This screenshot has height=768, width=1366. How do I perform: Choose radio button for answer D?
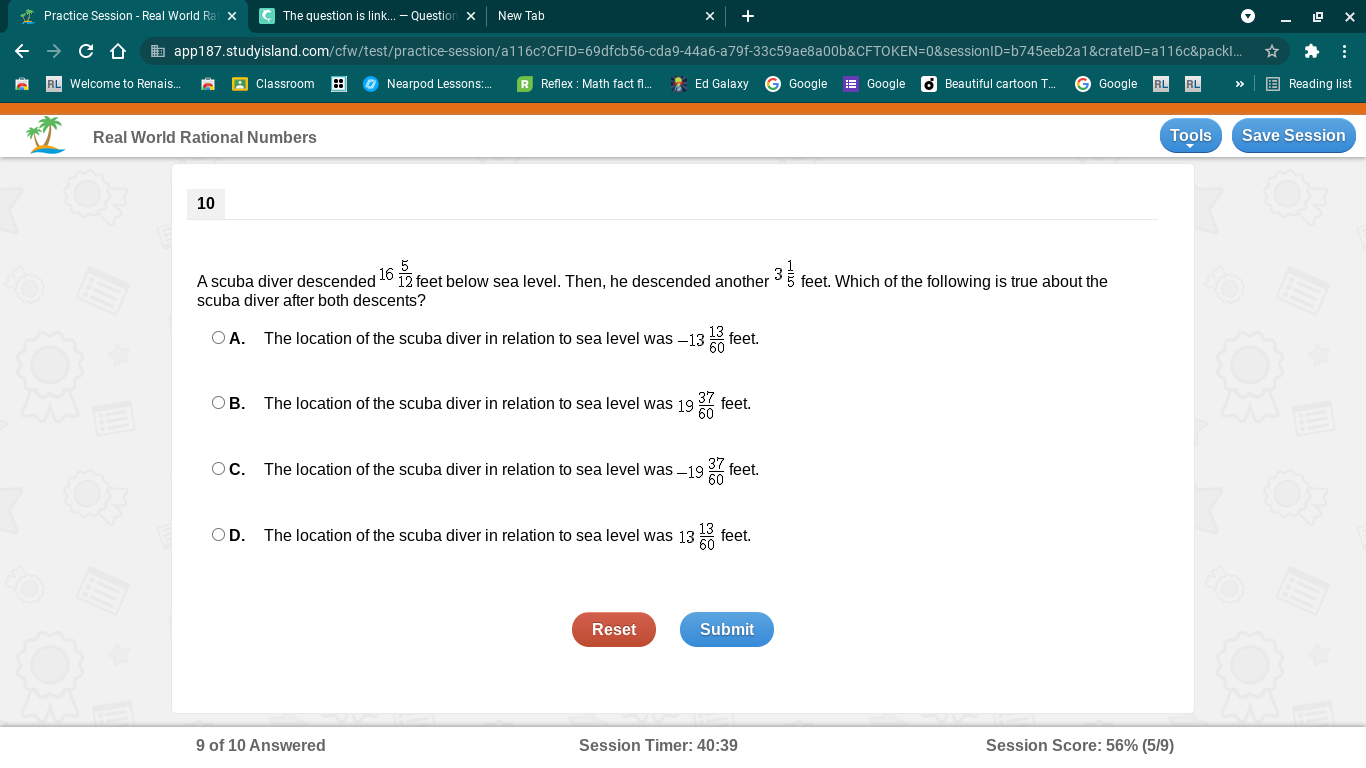point(218,535)
